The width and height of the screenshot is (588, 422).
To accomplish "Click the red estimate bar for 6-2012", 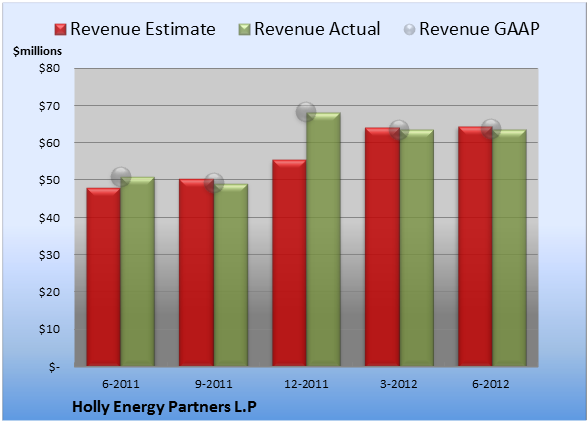I will point(475,246).
